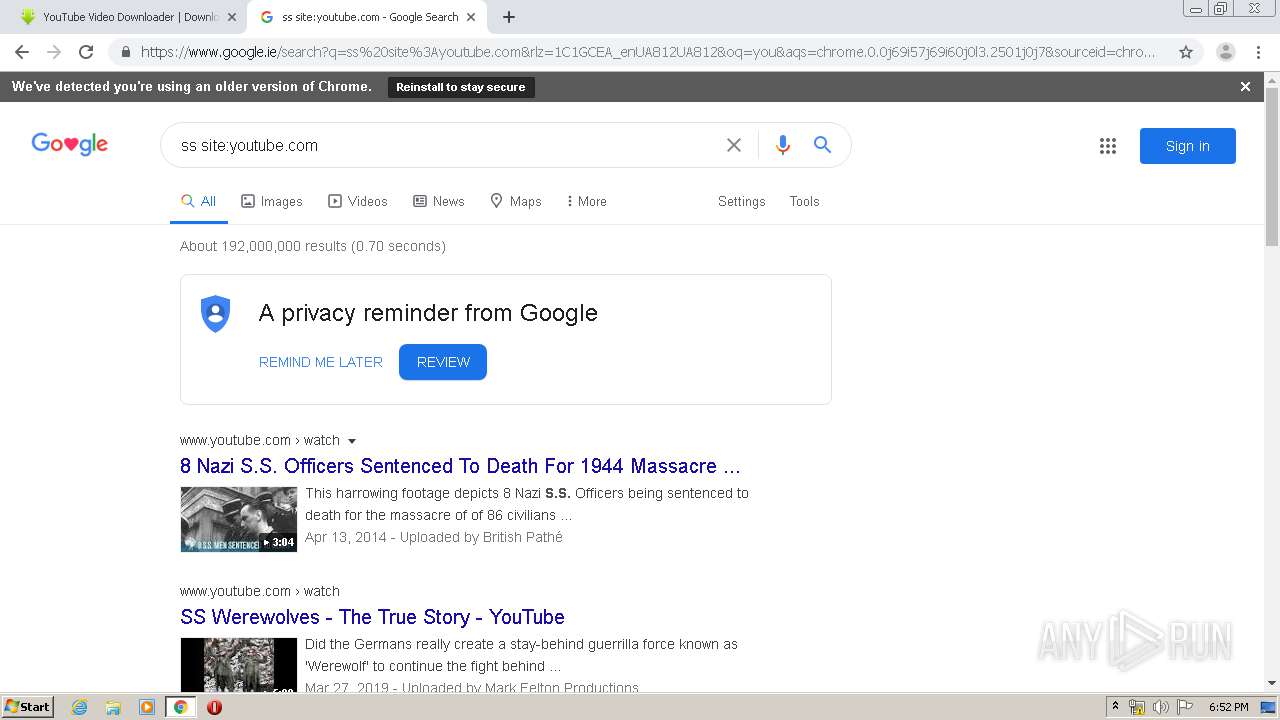The width and height of the screenshot is (1280, 720).
Task: Open search Tools options
Action: click(x=804, y=201)
